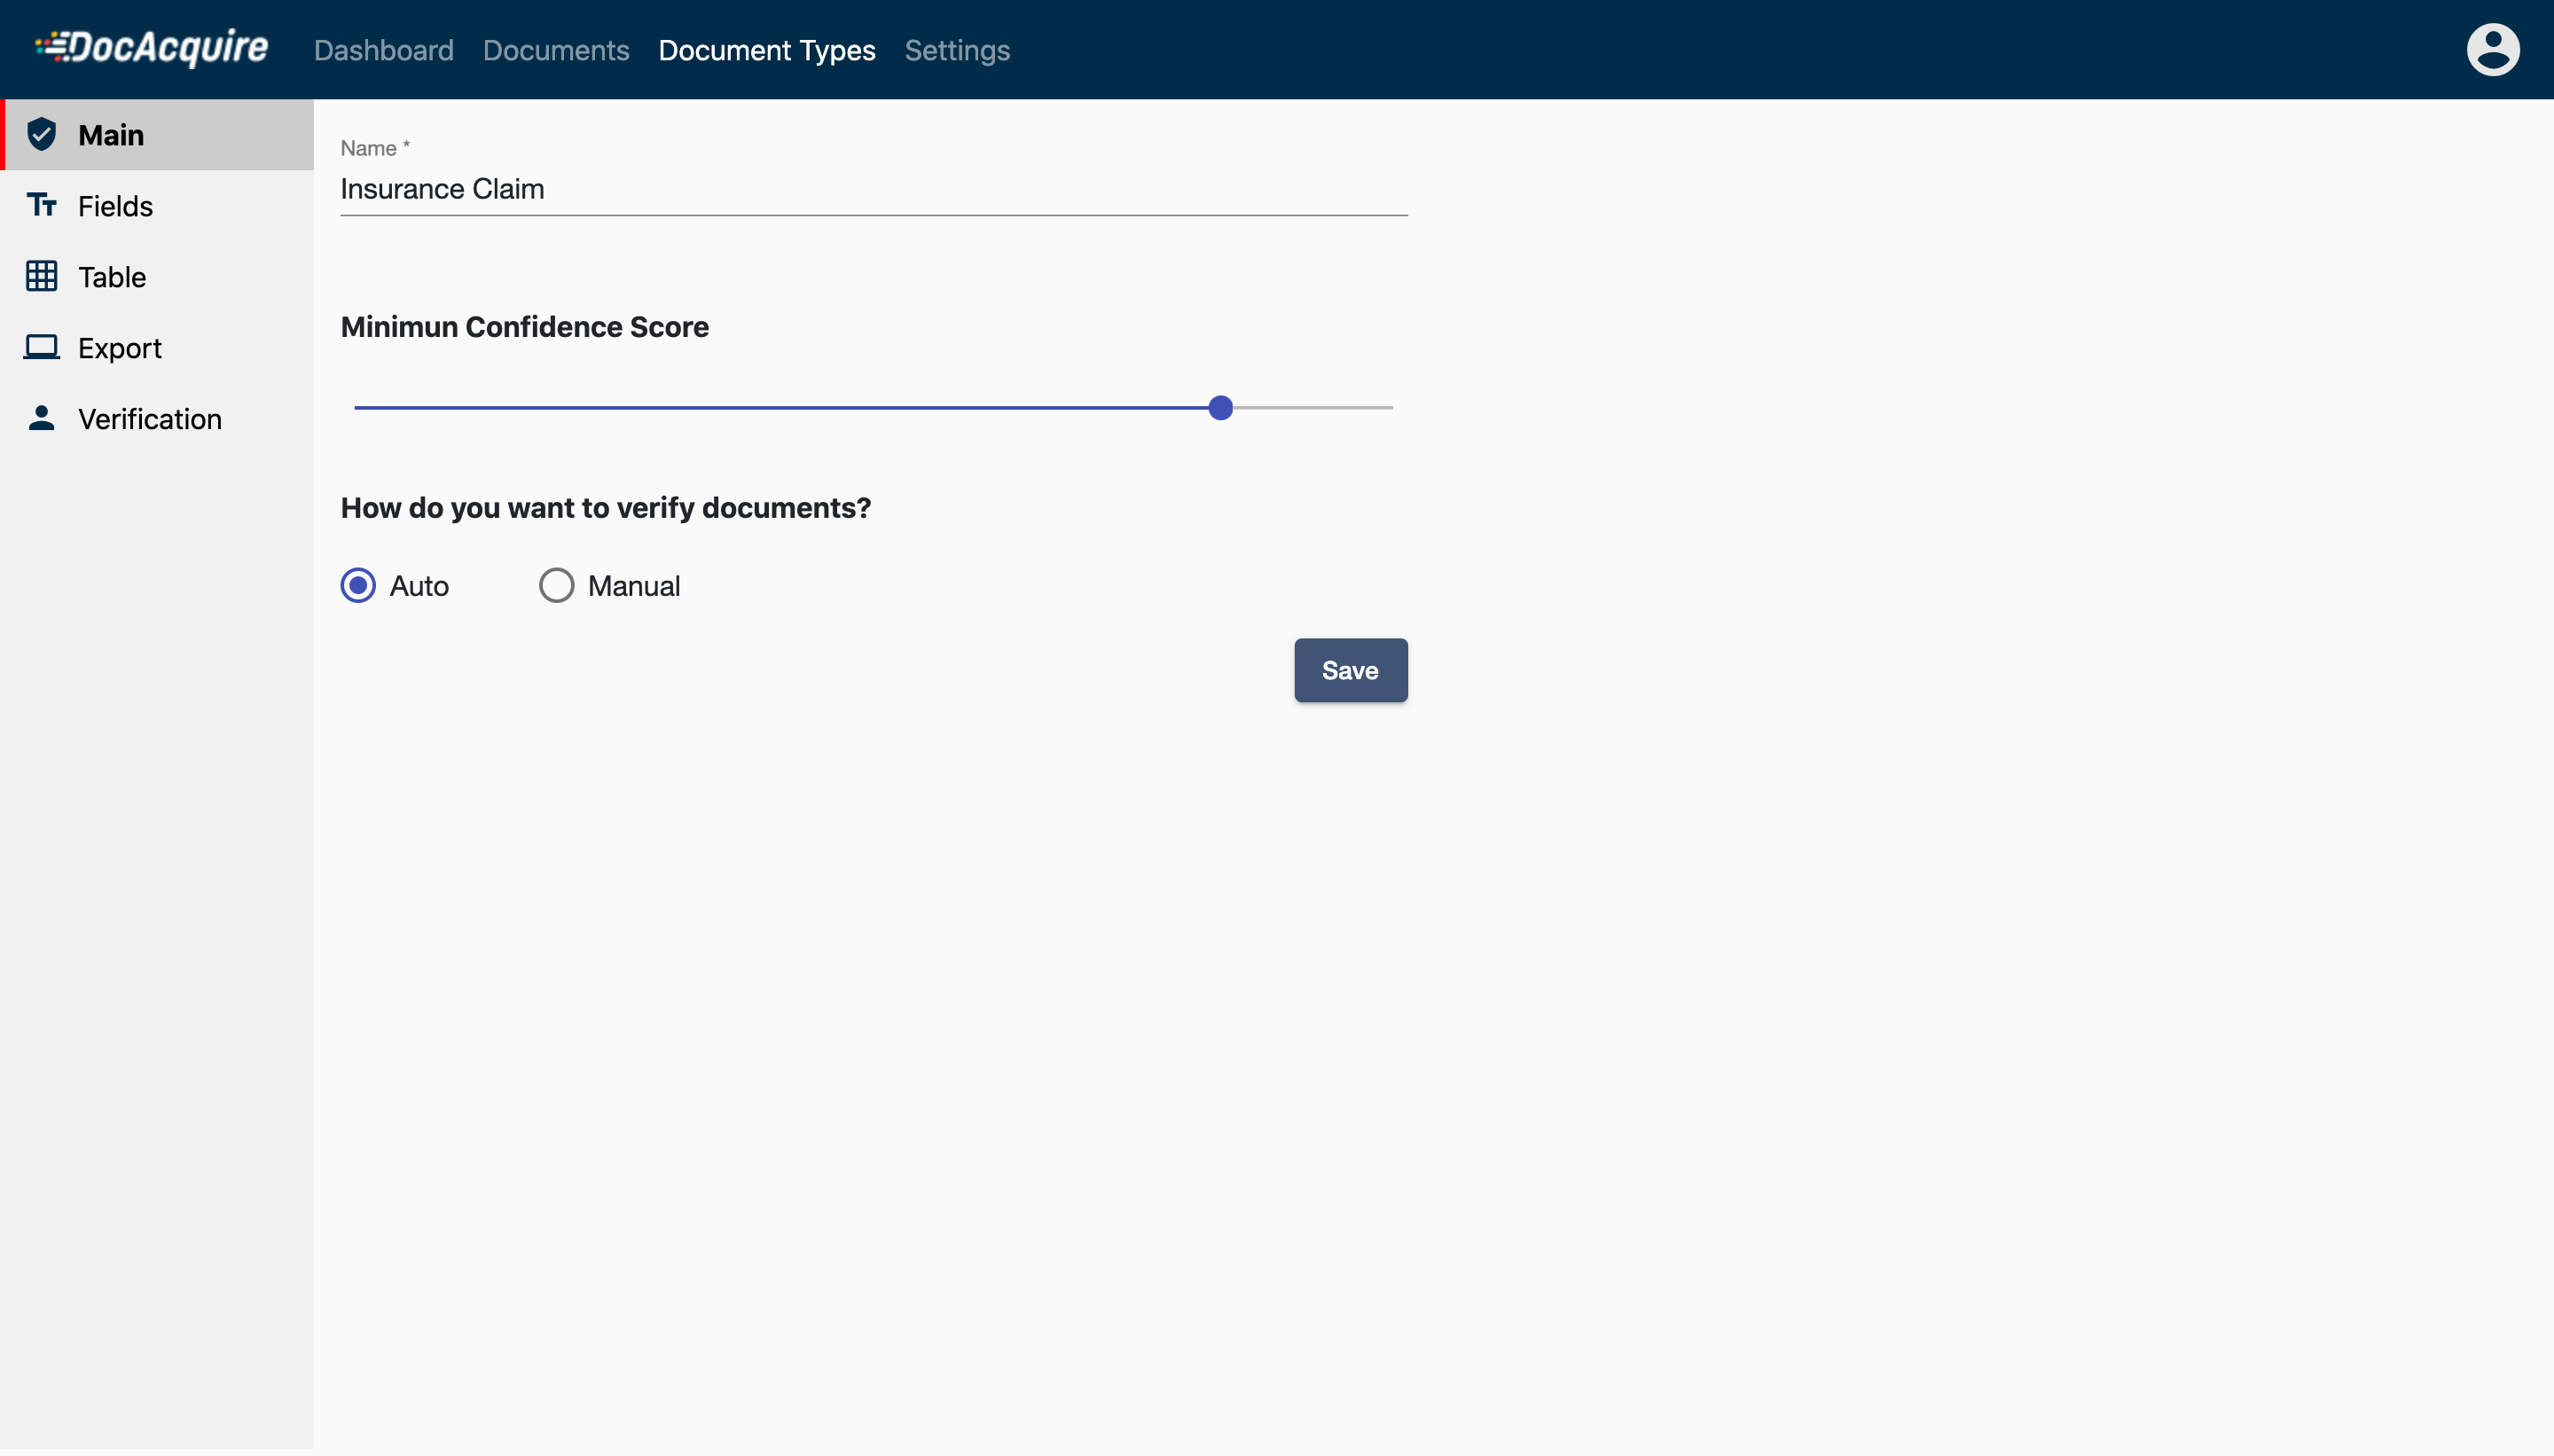Click the DocAcquire logo

pyautogui.click(x=152, y=48)
